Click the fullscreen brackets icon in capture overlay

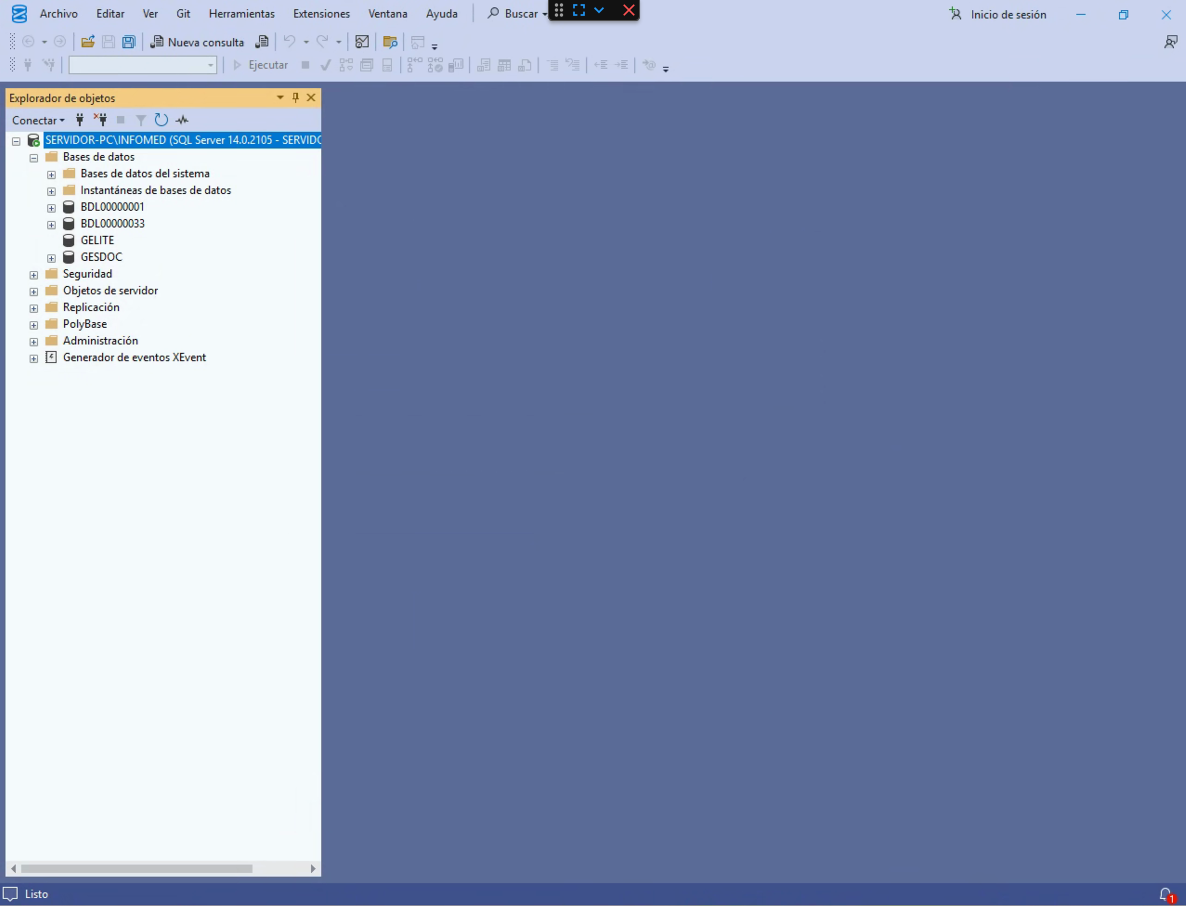coord(579,11)
